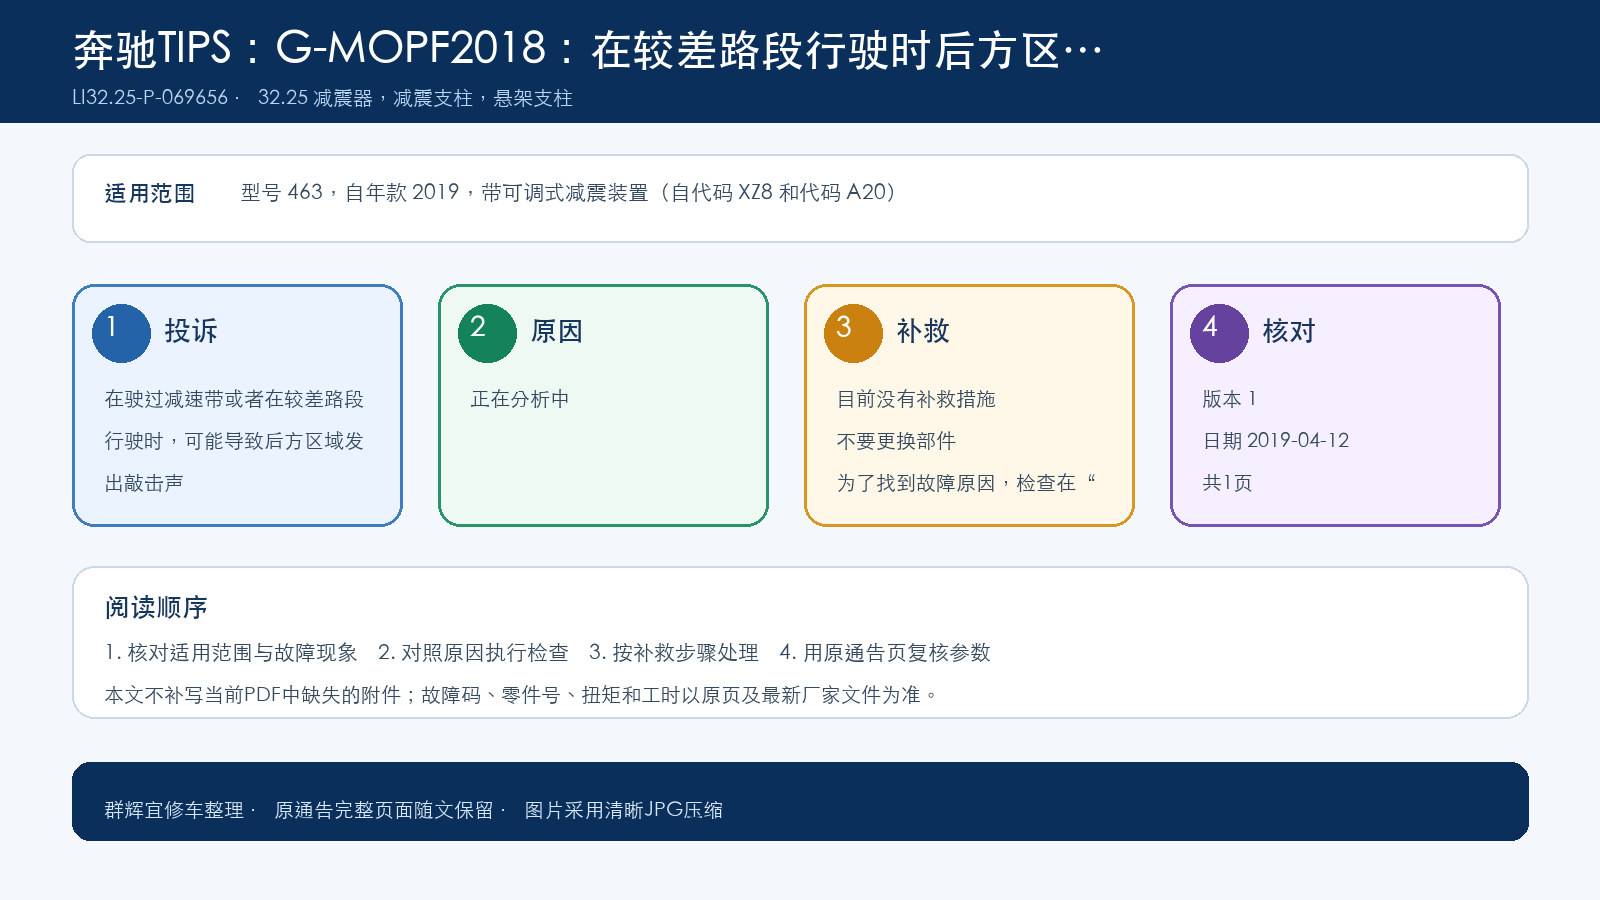1600x900 pixels.
Task: Click the 核对 card heading
Action: [x=1289, y=331]
